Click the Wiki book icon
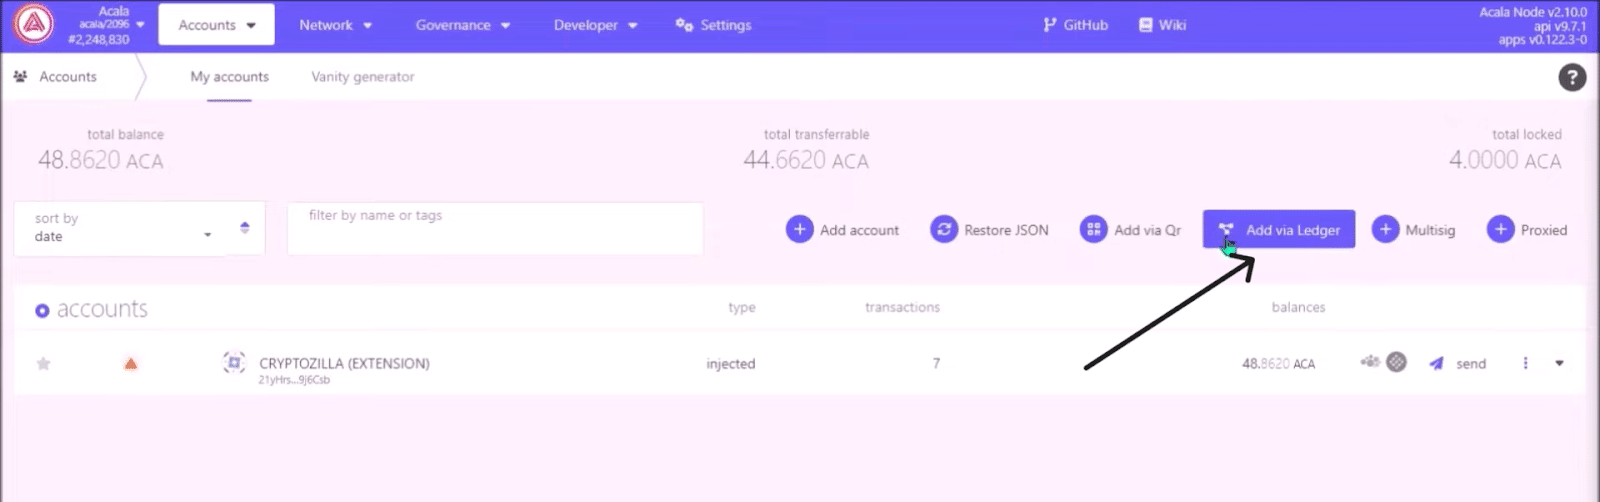Screen dimensions: 1600x502 [1146, 25]
